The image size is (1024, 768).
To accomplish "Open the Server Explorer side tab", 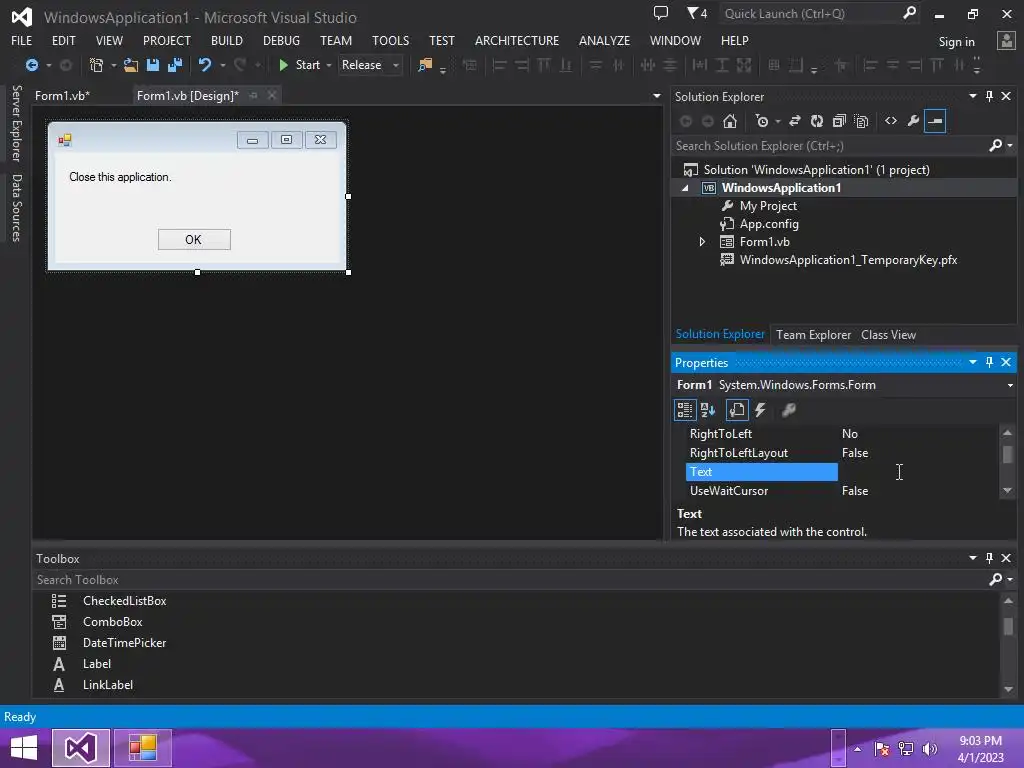I will pos(16,123).
